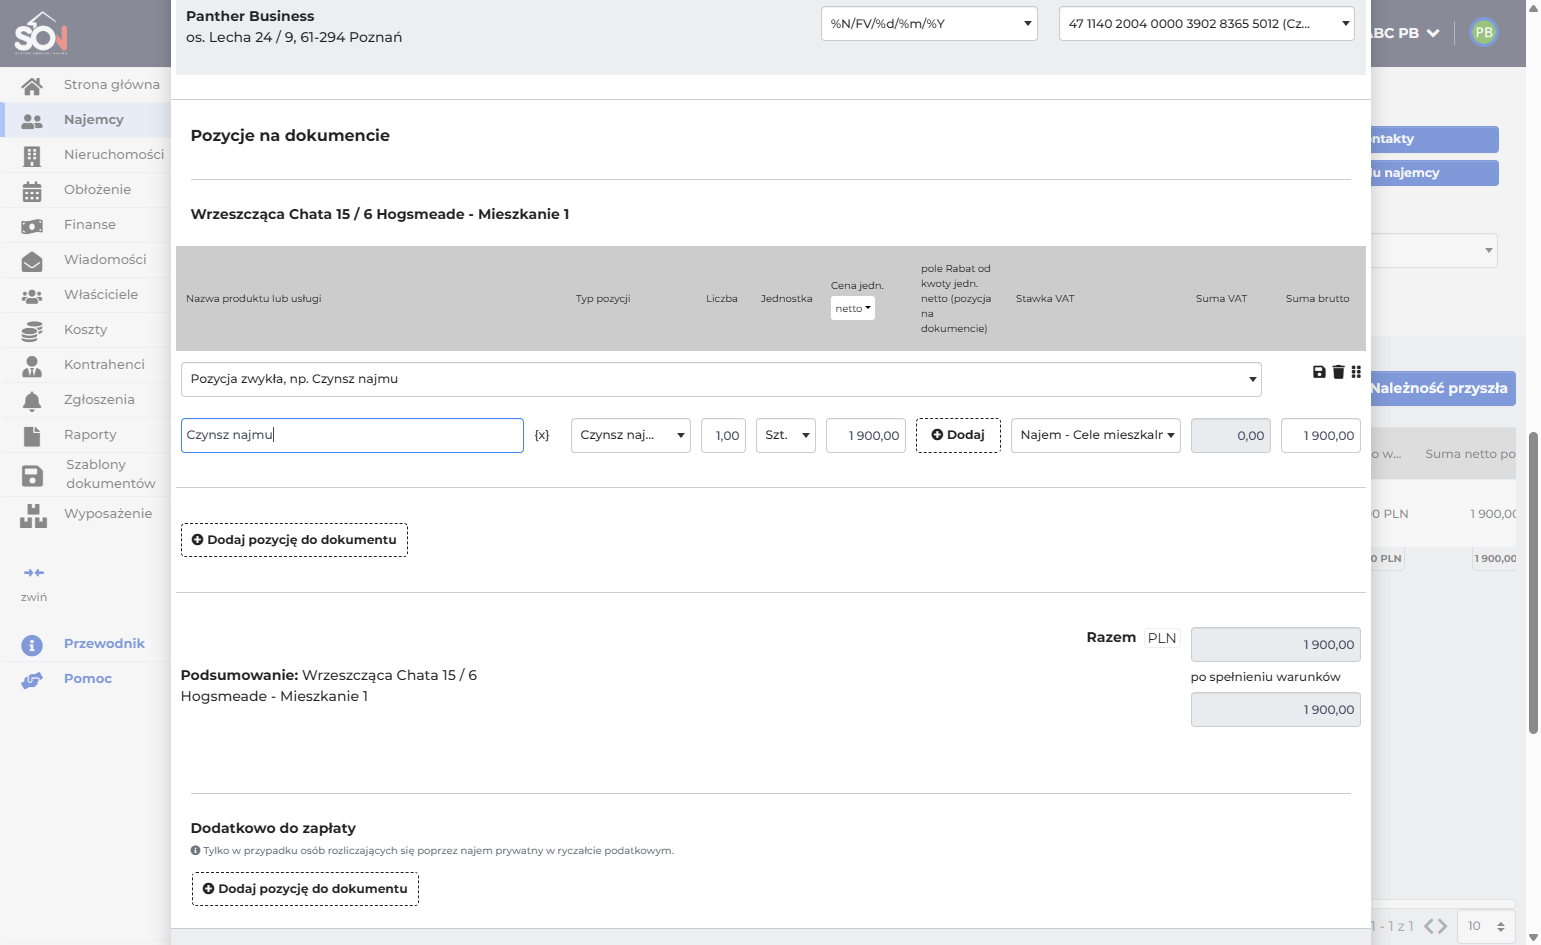
Task: Open the bank account number dropdown
Action: pyautogui.click(x=1207, y=23)
